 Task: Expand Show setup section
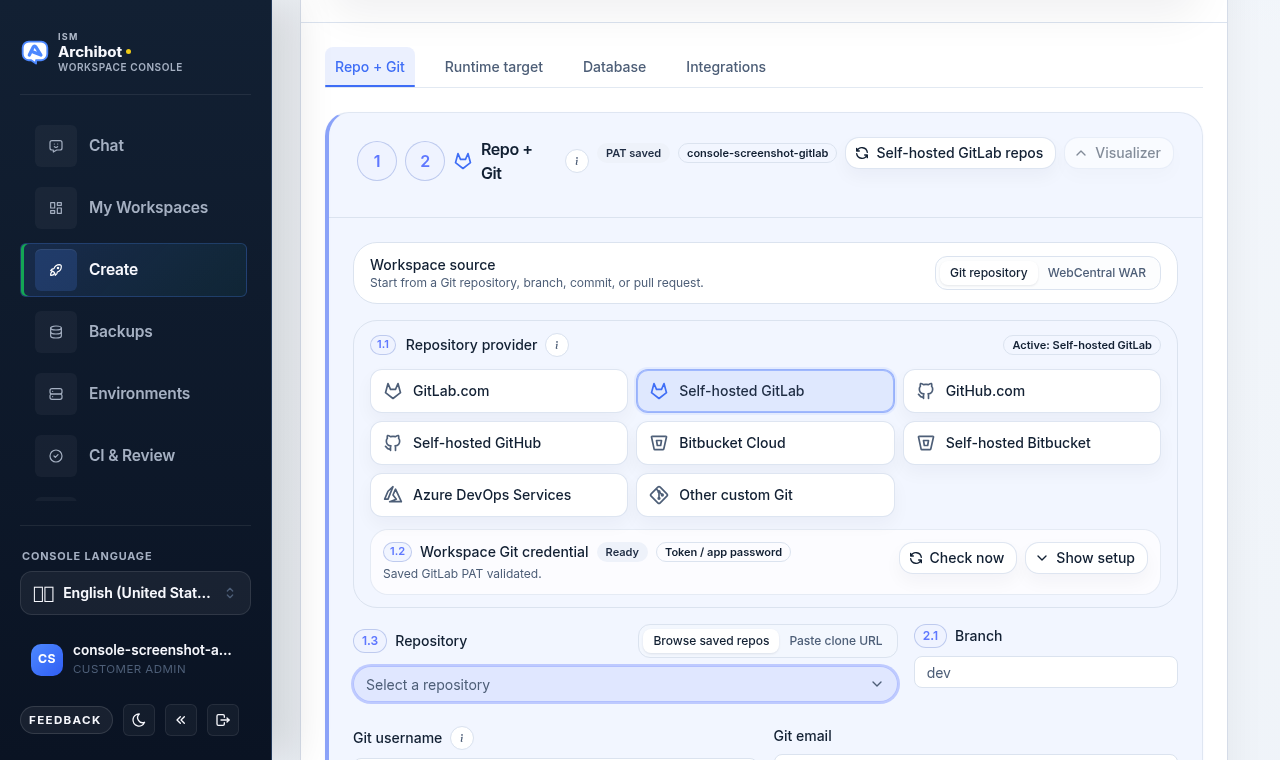[1086, 558]
